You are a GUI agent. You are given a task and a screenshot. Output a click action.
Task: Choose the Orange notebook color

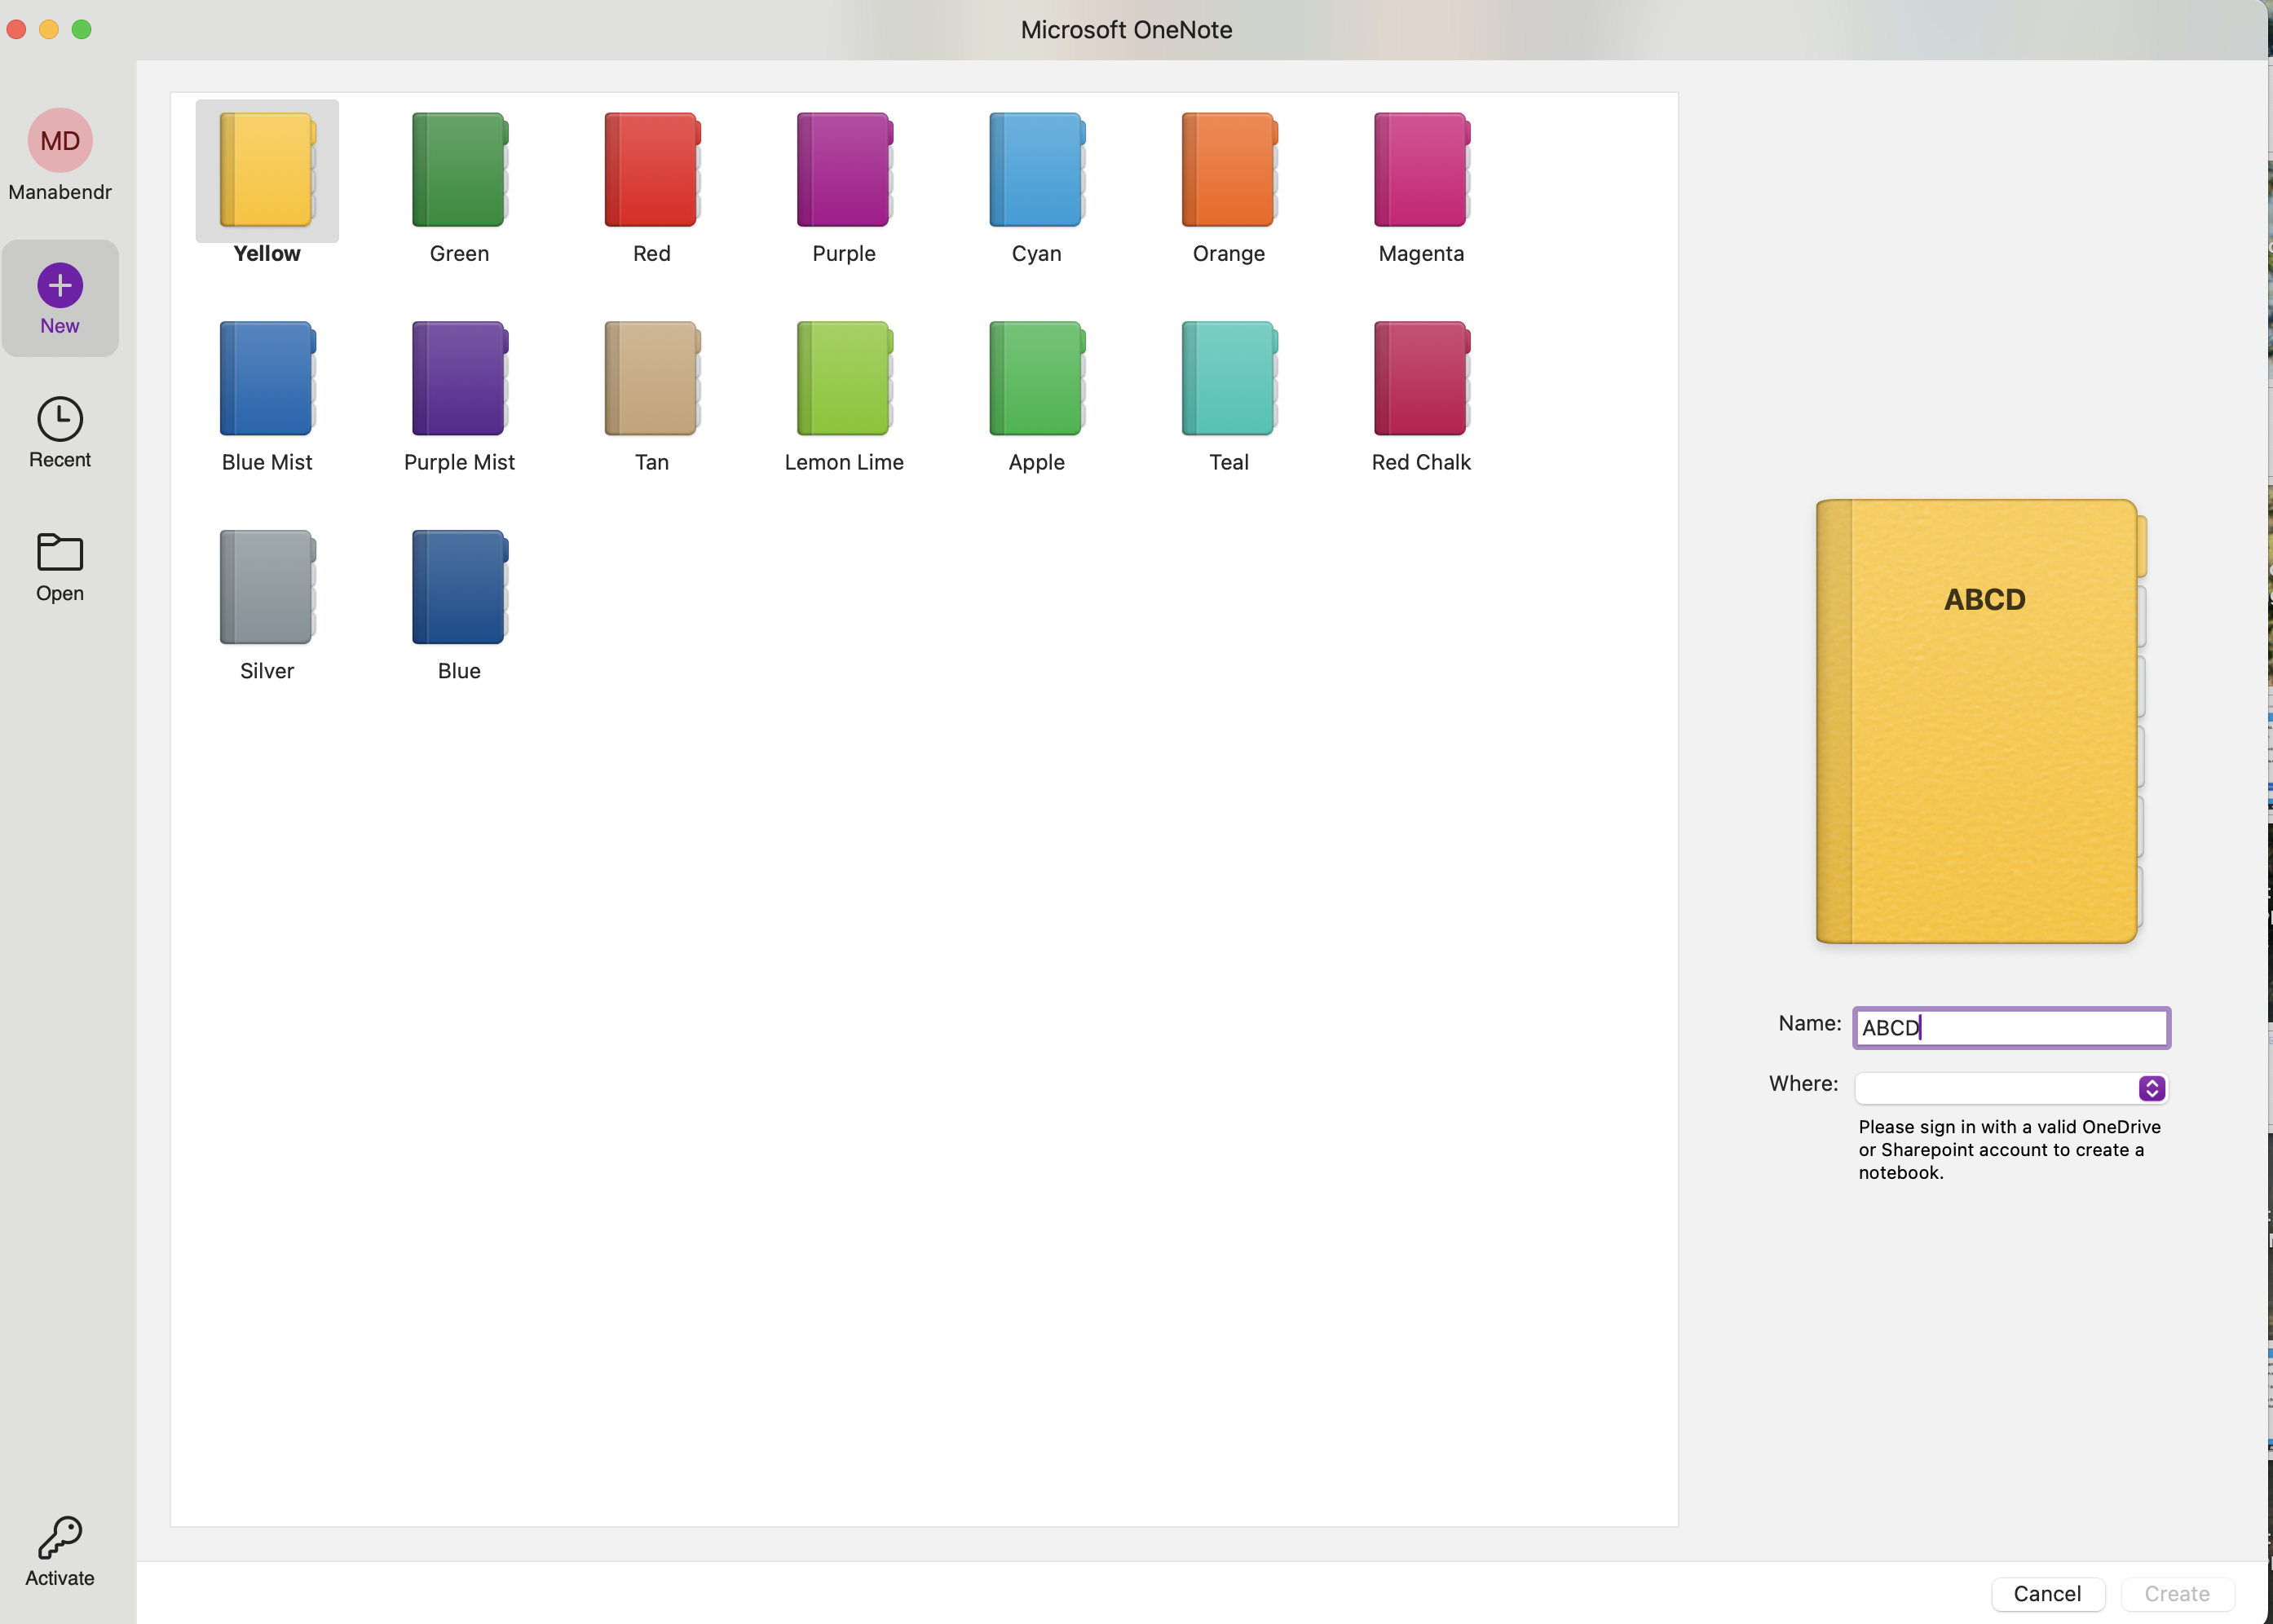[1228, 170]
